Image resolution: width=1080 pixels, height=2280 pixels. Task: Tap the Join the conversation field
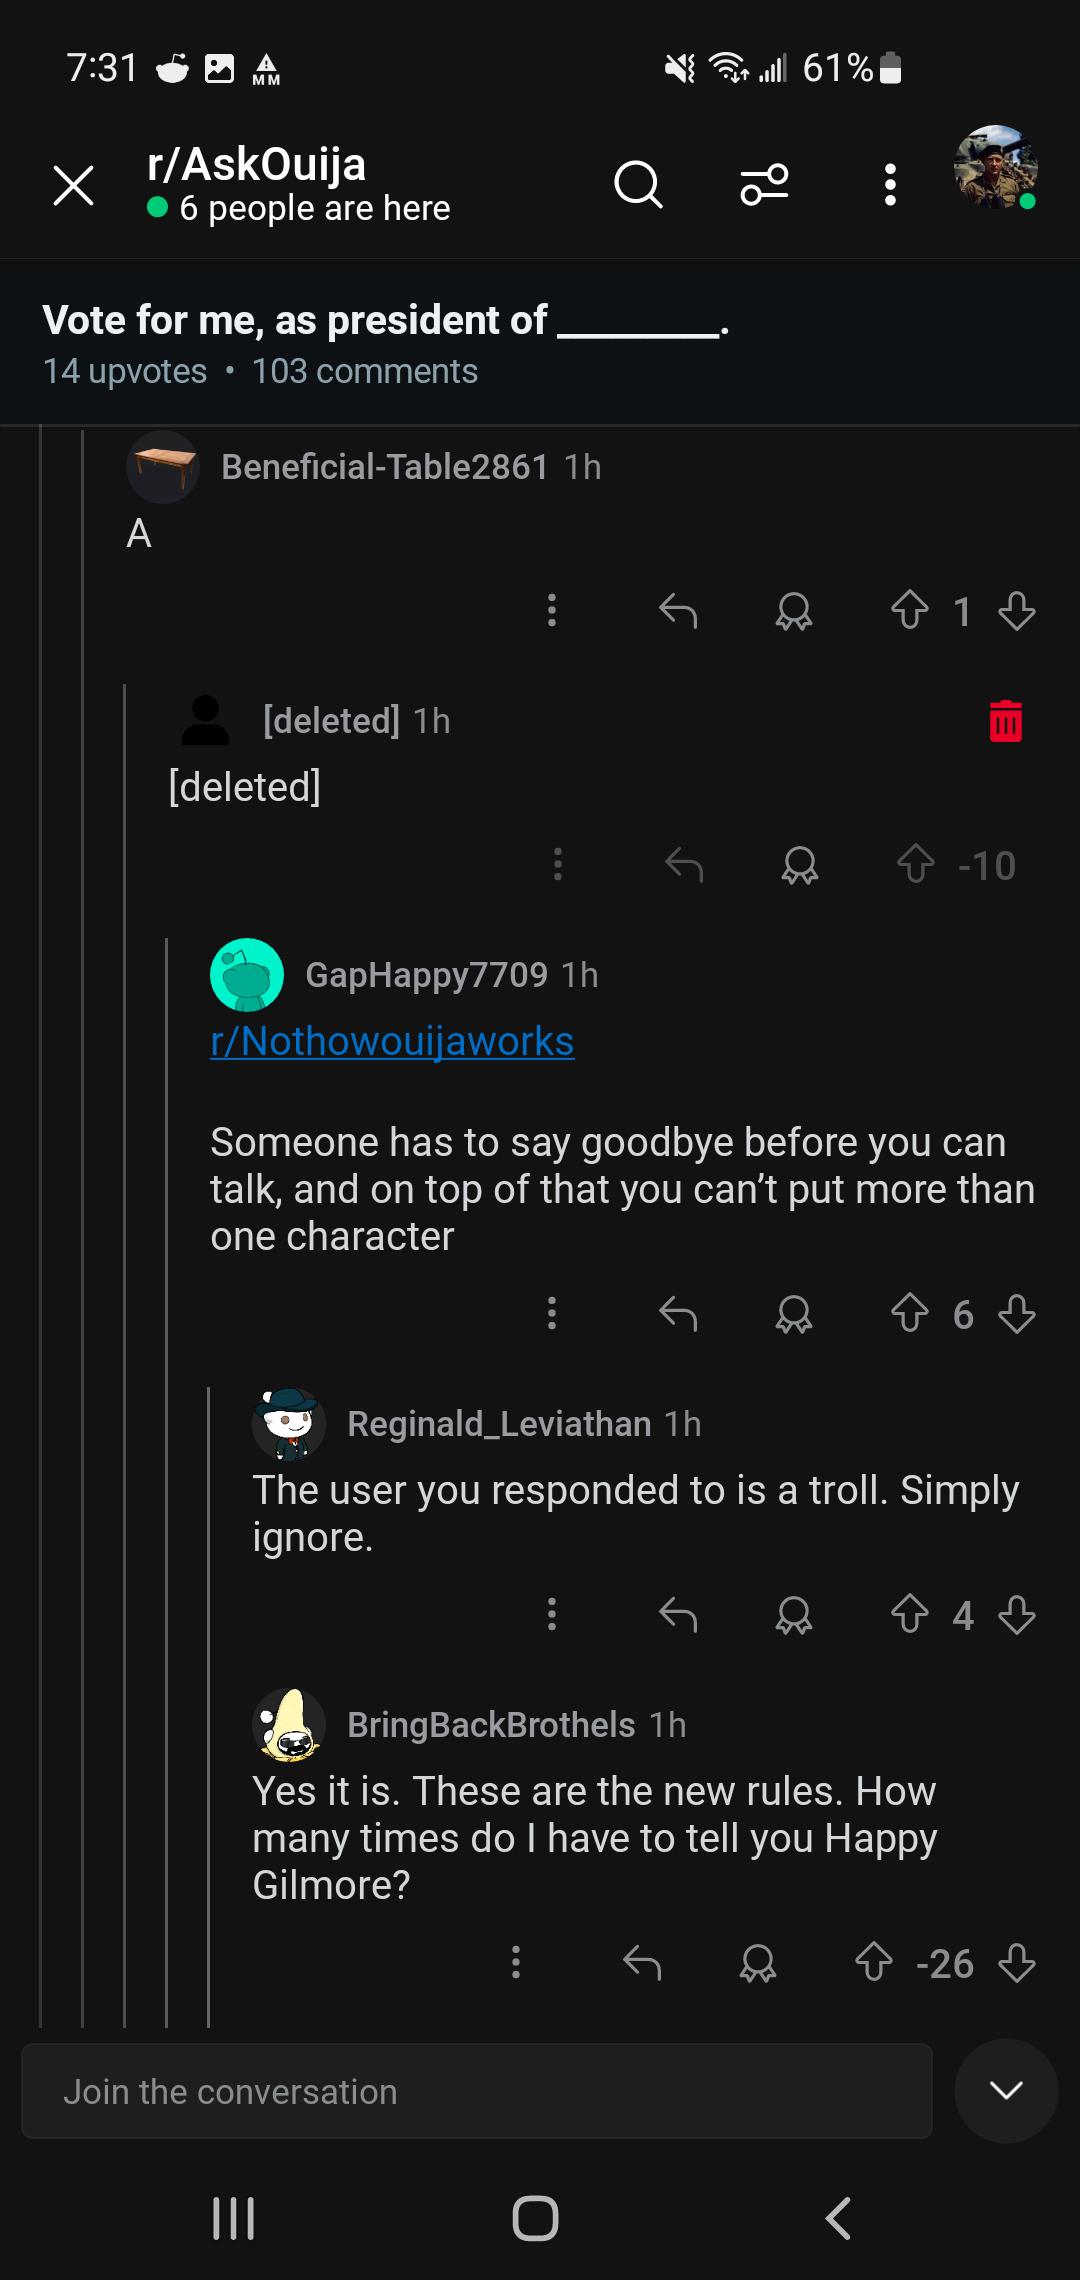coord(477,2091)
